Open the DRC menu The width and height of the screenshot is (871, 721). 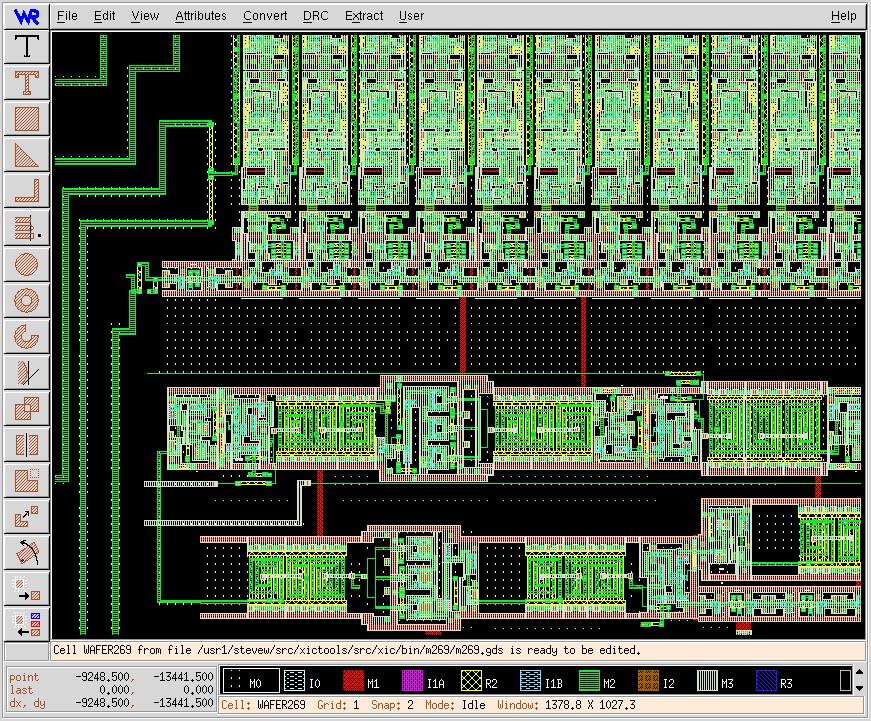316,16
